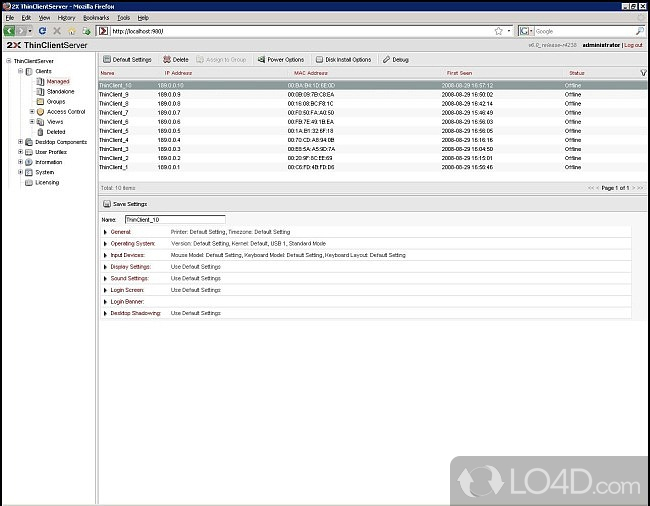The image size is (650, 506).
Task: Open the Default Settings toolbar button
Action: 127,60
